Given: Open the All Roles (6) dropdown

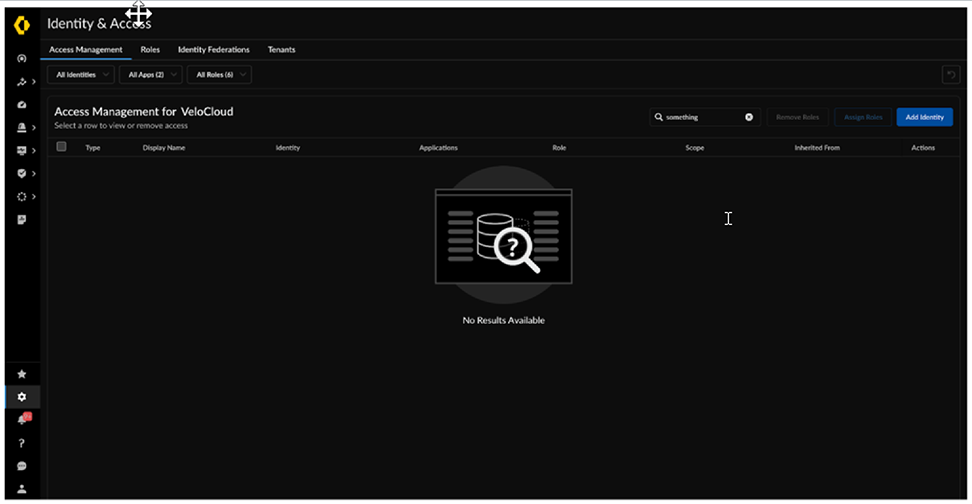Looking at the screenshot, I should click(x=219, y=75).
